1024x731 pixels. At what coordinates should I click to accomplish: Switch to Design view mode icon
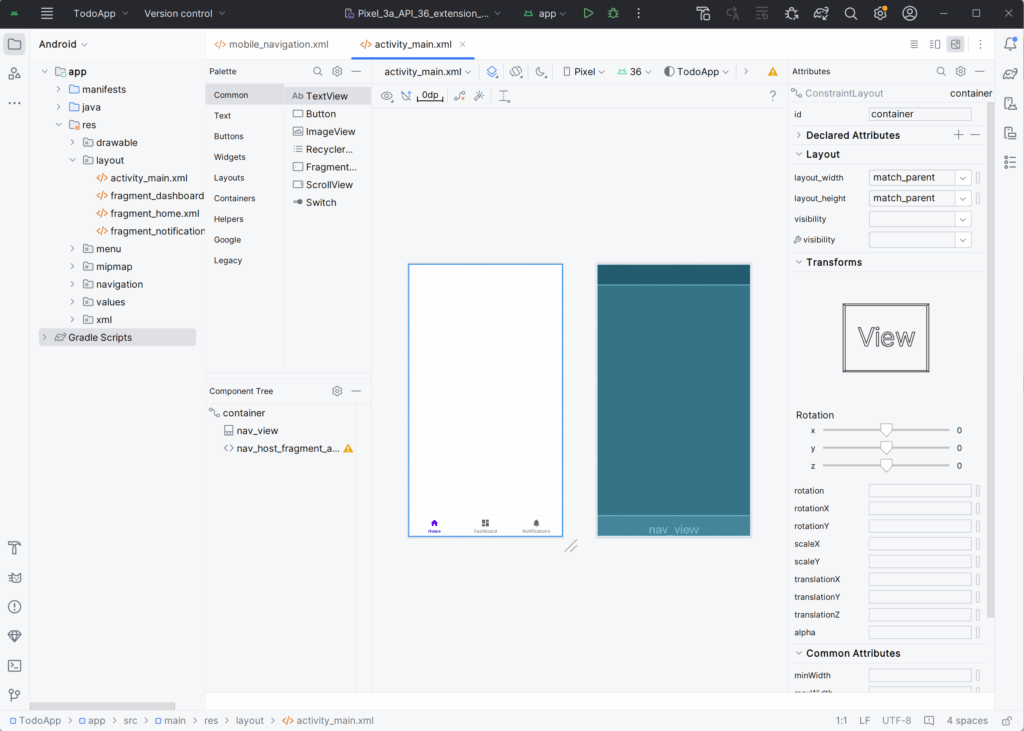pos(955,44)
